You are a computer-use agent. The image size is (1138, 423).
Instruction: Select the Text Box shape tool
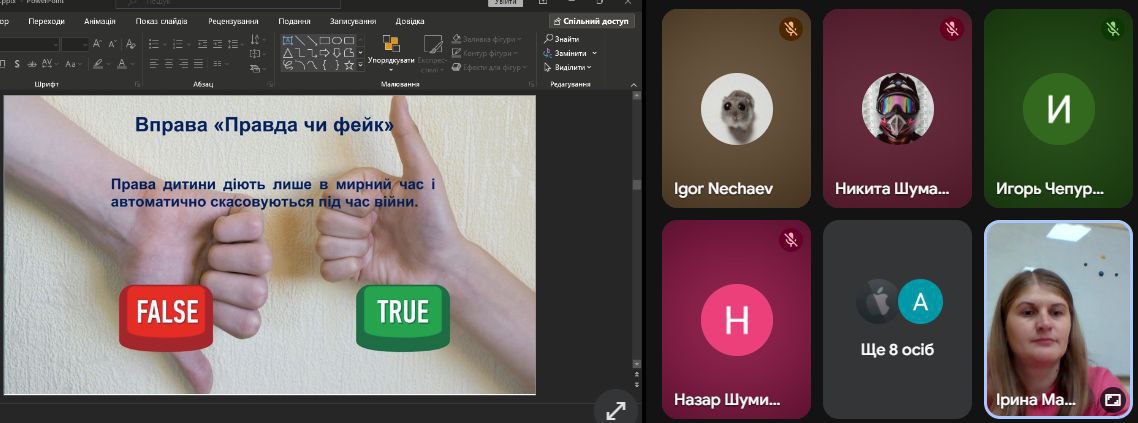pyautogui.click(x=287, y=40)
